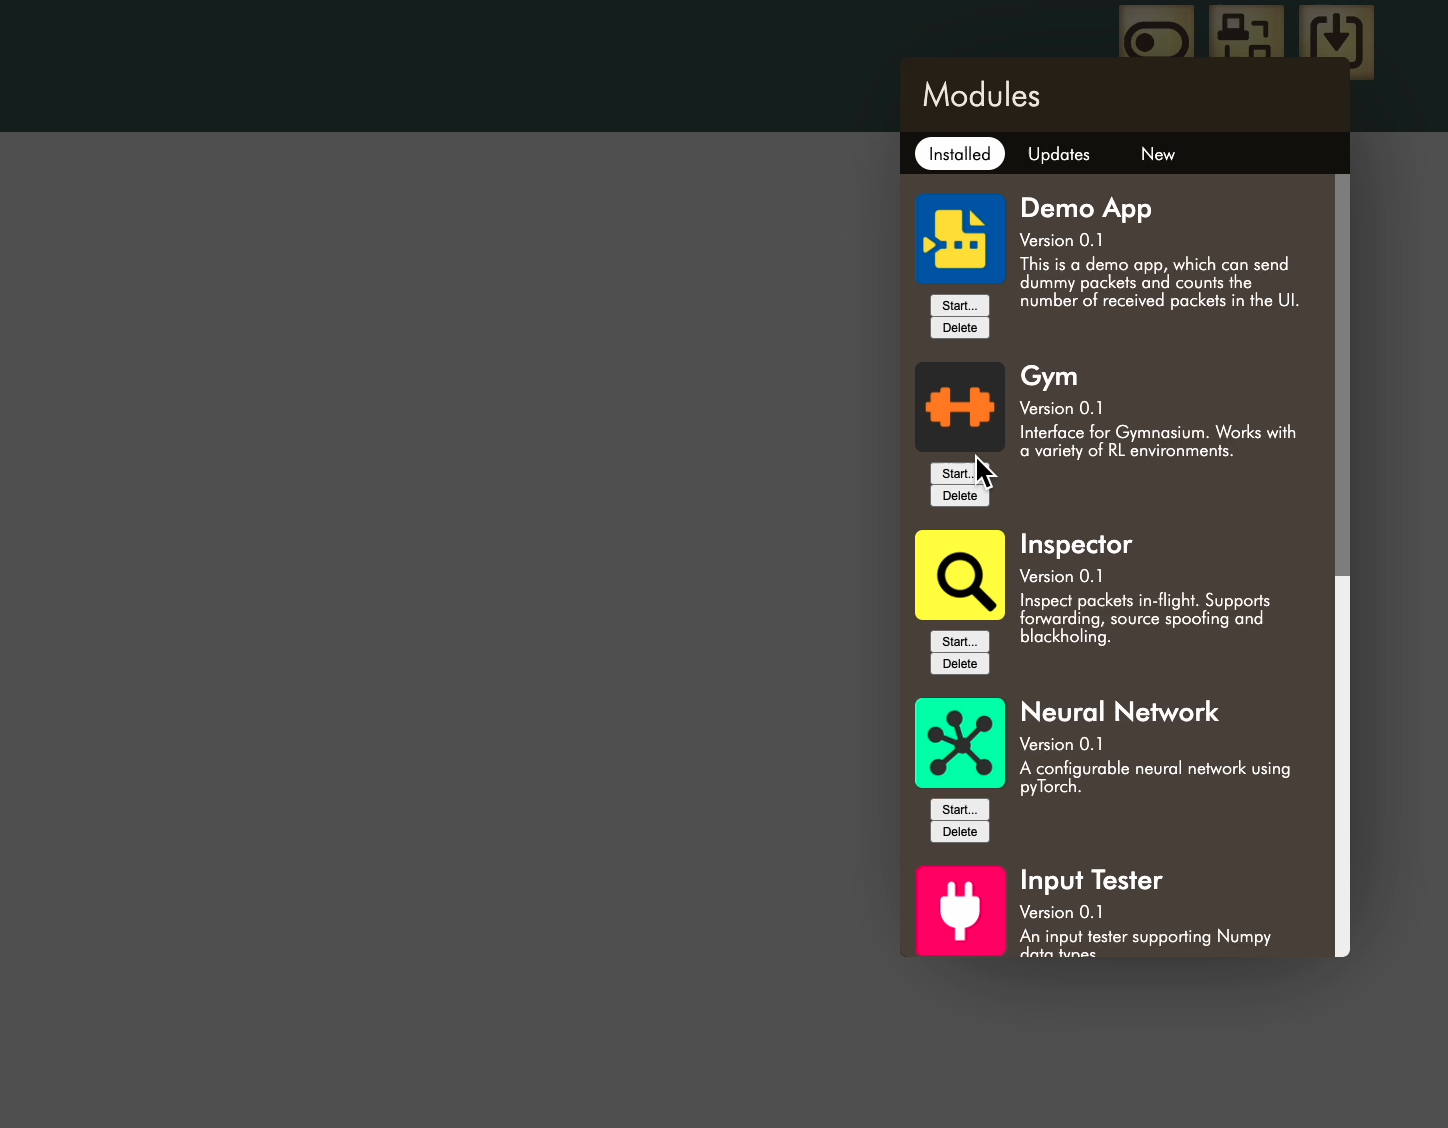Switch to the Updates tab
Viewport: 1448px width, 1128px height.
pos(1058,154)
